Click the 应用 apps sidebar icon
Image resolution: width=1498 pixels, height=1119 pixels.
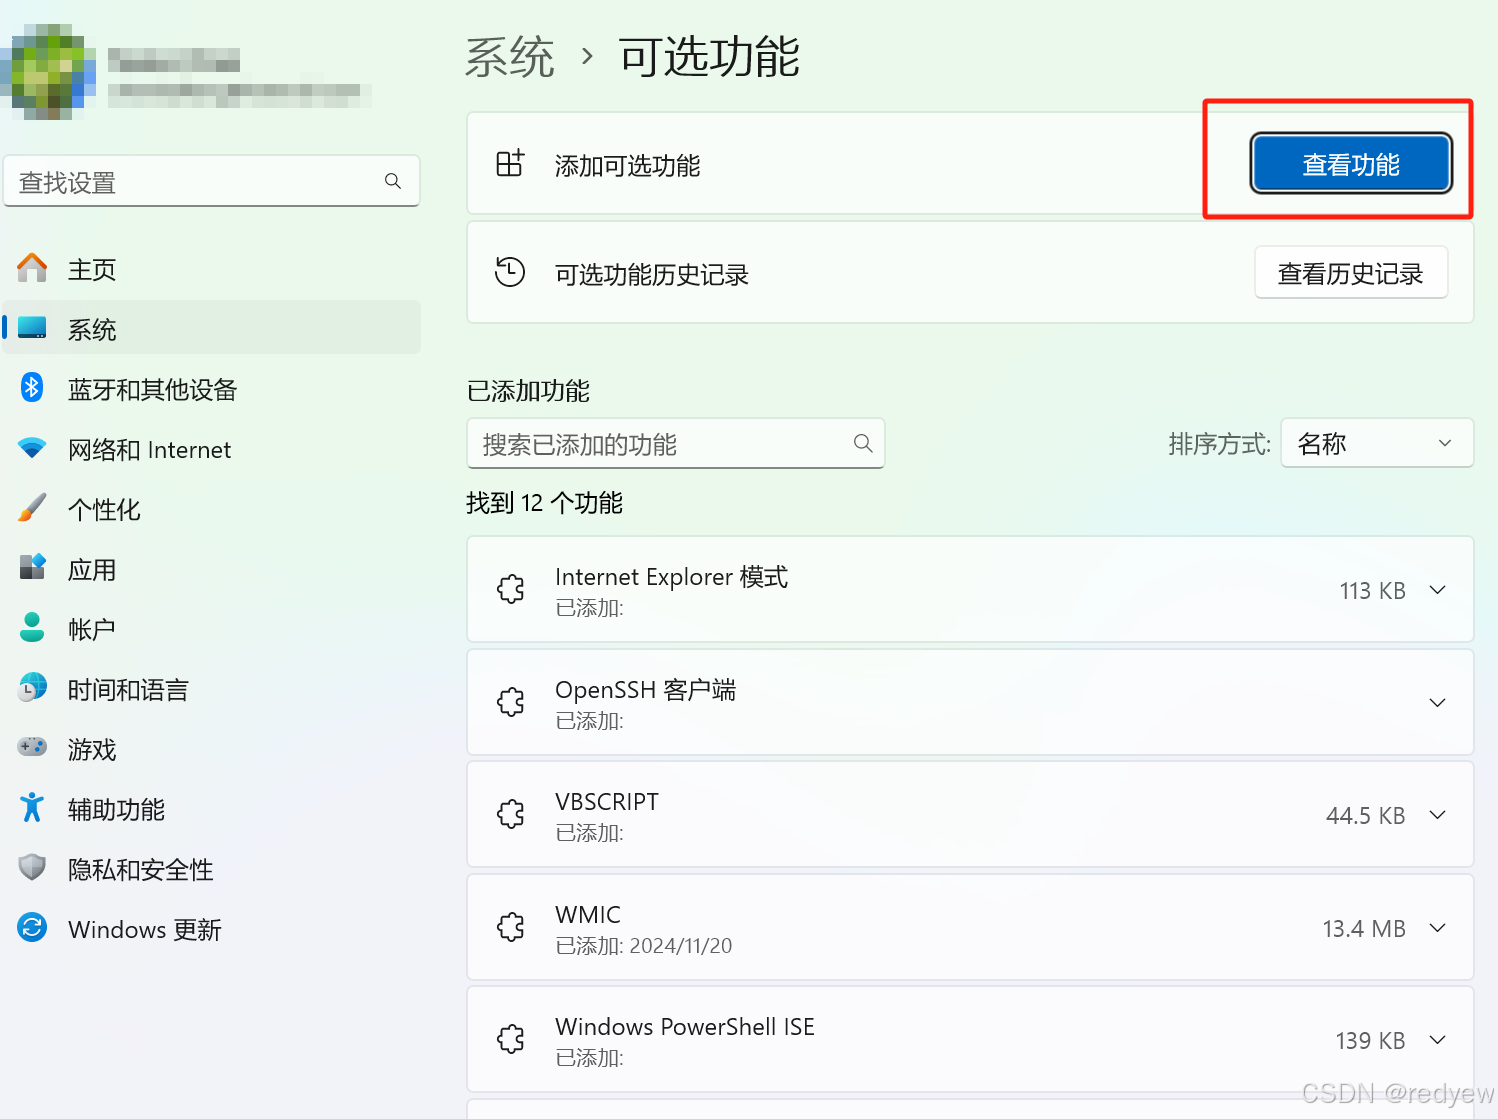click(32, 568)
